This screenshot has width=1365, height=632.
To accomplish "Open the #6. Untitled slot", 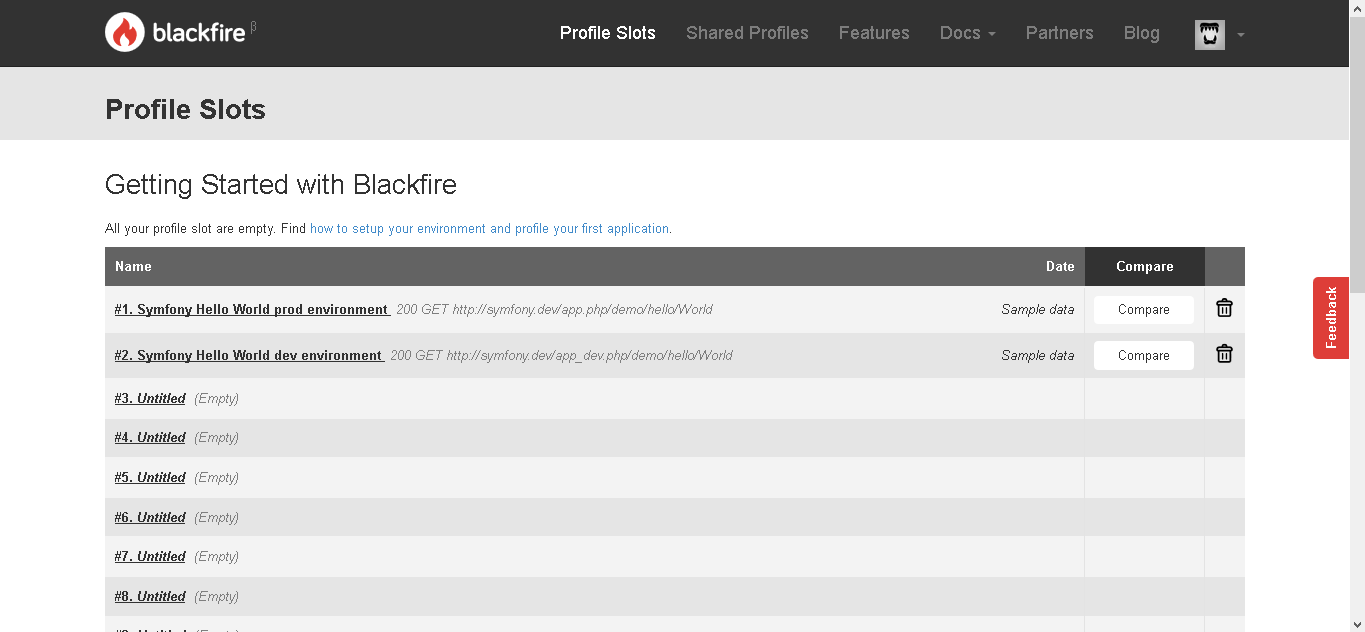I will 150,518.
